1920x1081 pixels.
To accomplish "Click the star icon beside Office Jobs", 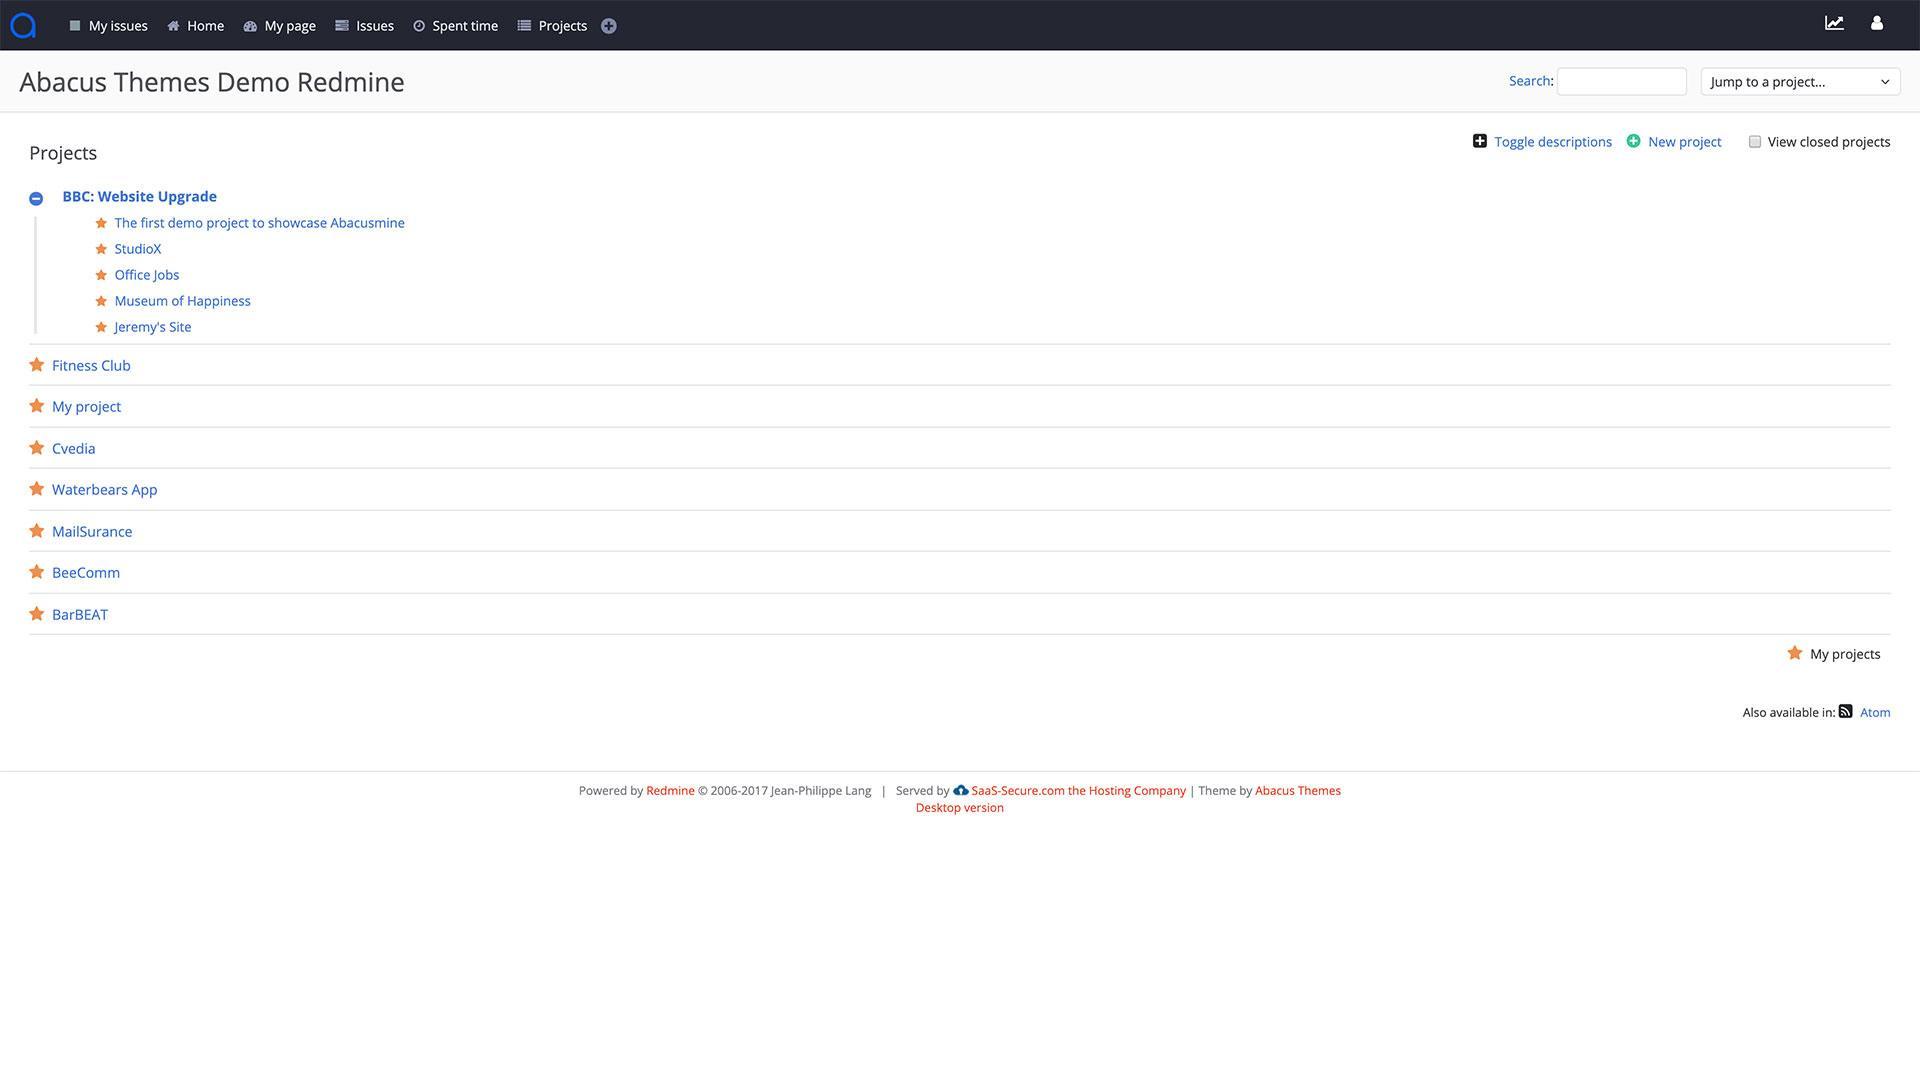I will tap(101, 275).
